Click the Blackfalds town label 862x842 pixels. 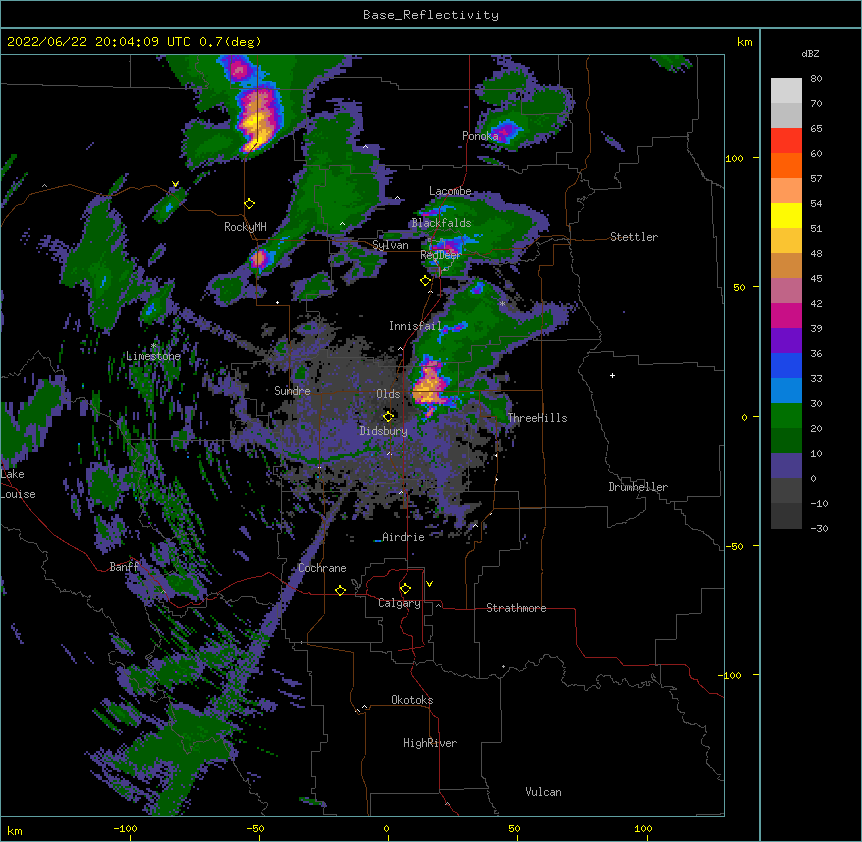pyautogui.click(x=441, y=223)
